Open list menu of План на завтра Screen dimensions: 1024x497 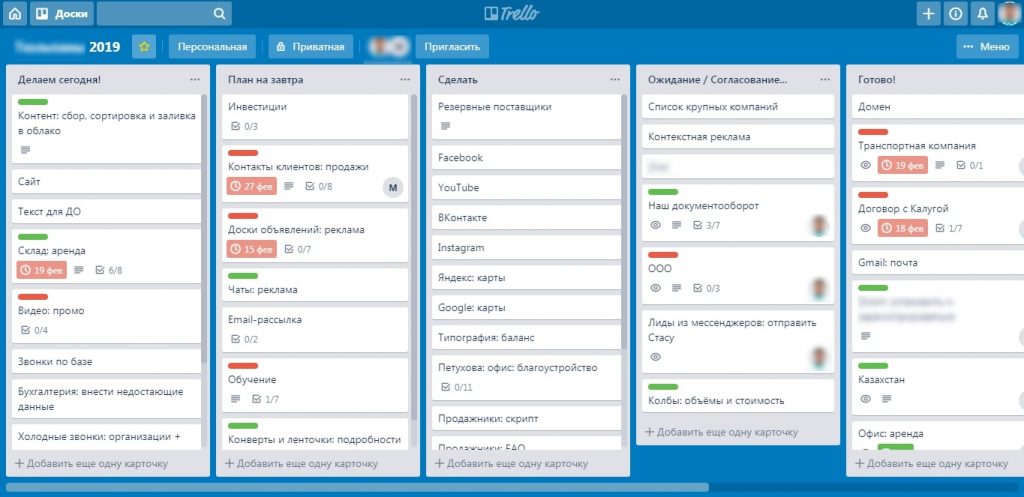point(406,80)
